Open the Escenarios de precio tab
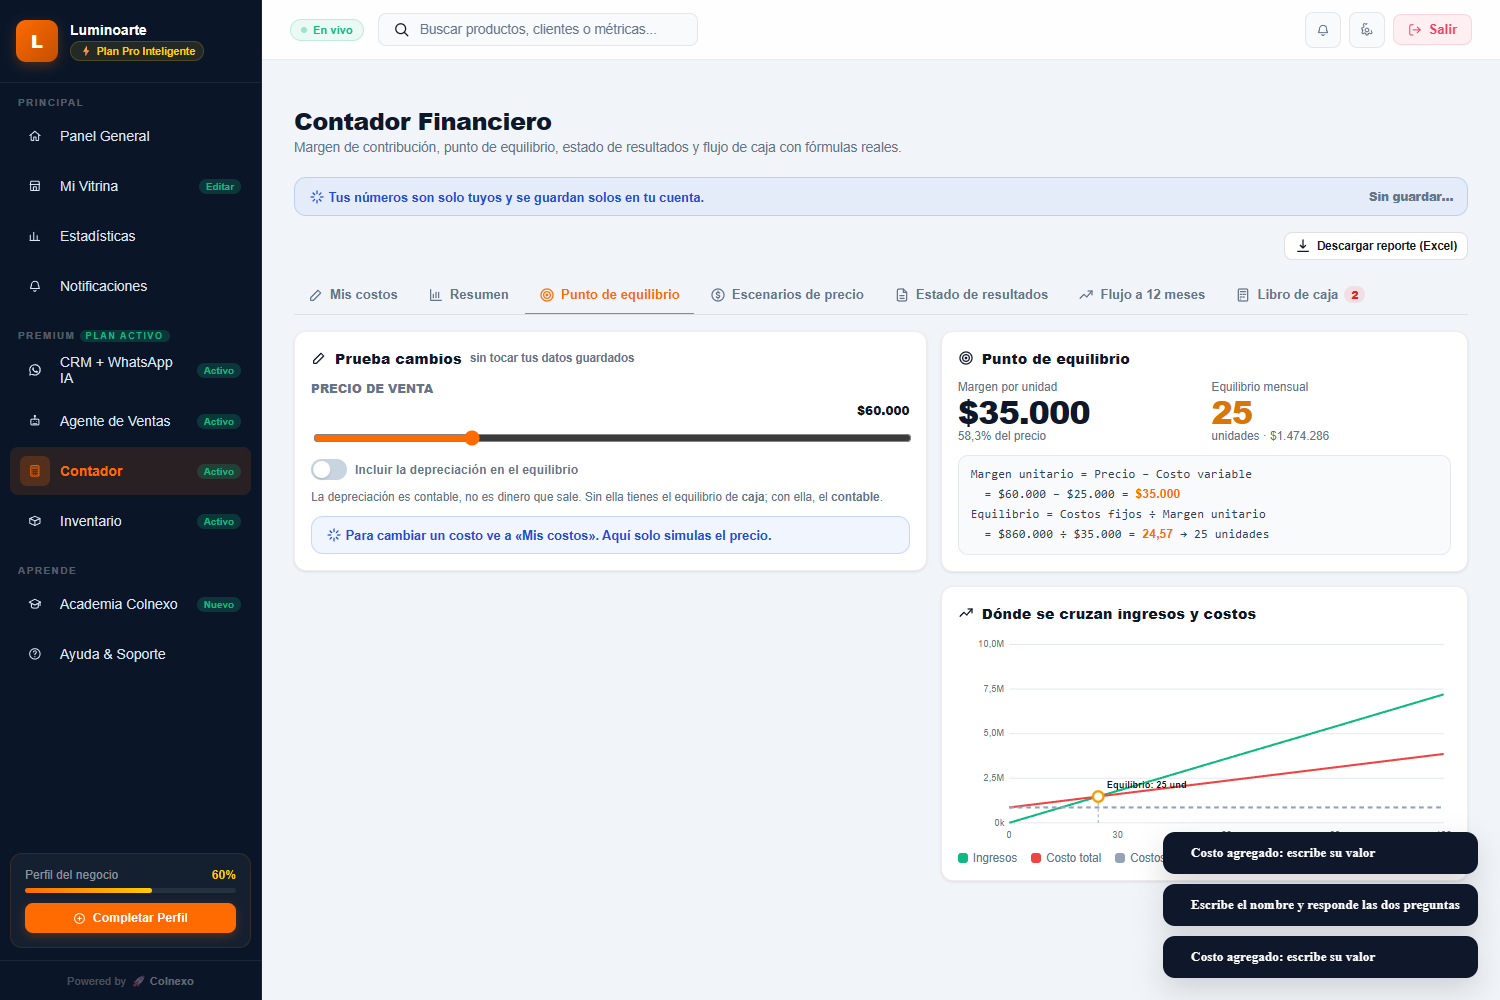Viewport: 1500px width, 1000px height. click(788, 295)
